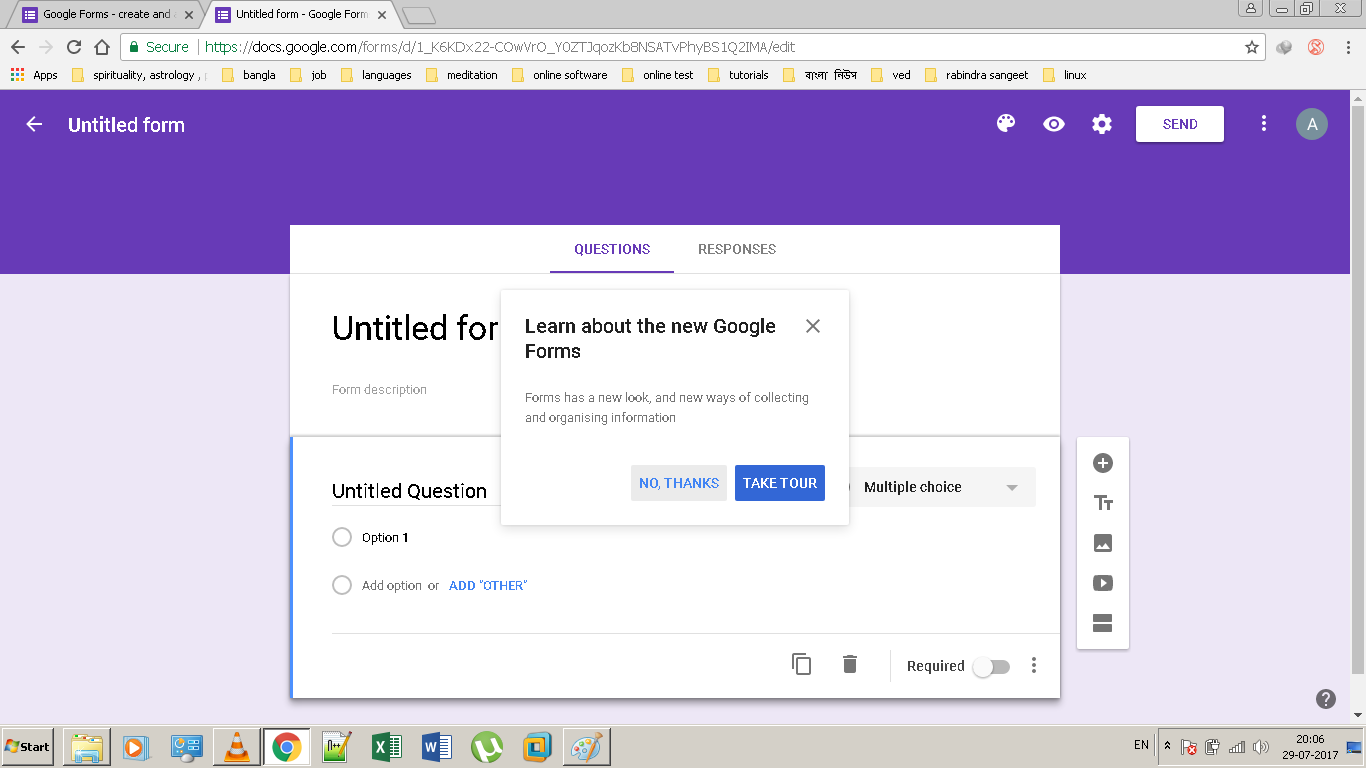Image resolution: width=1366 pixels, height=768 pixels.
Task: Bookmark this page with the star icon
Action: (1251, 47)
